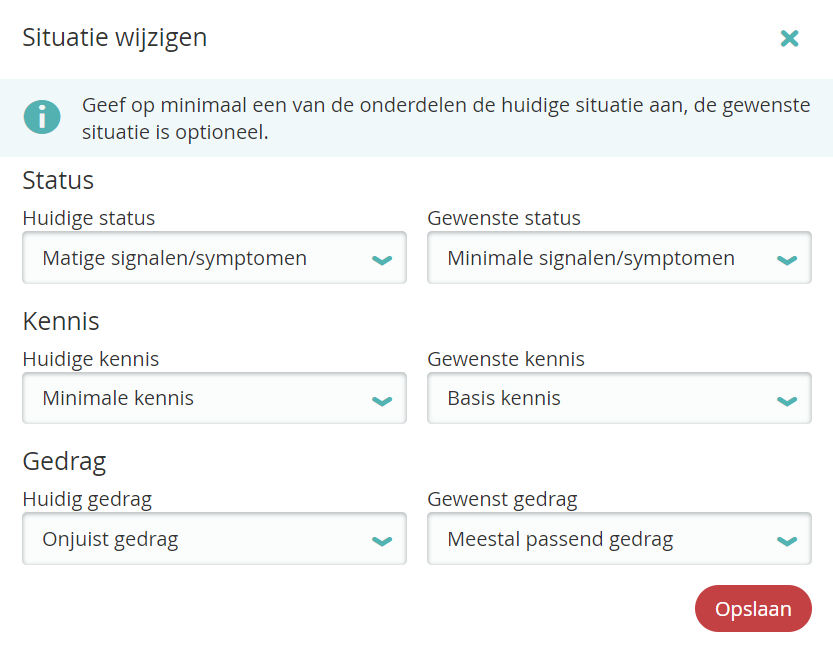Screen dimensions: 833x658
Task: Expand the 'Minimale kennis' dropdown
Action: tap(213, 399)
